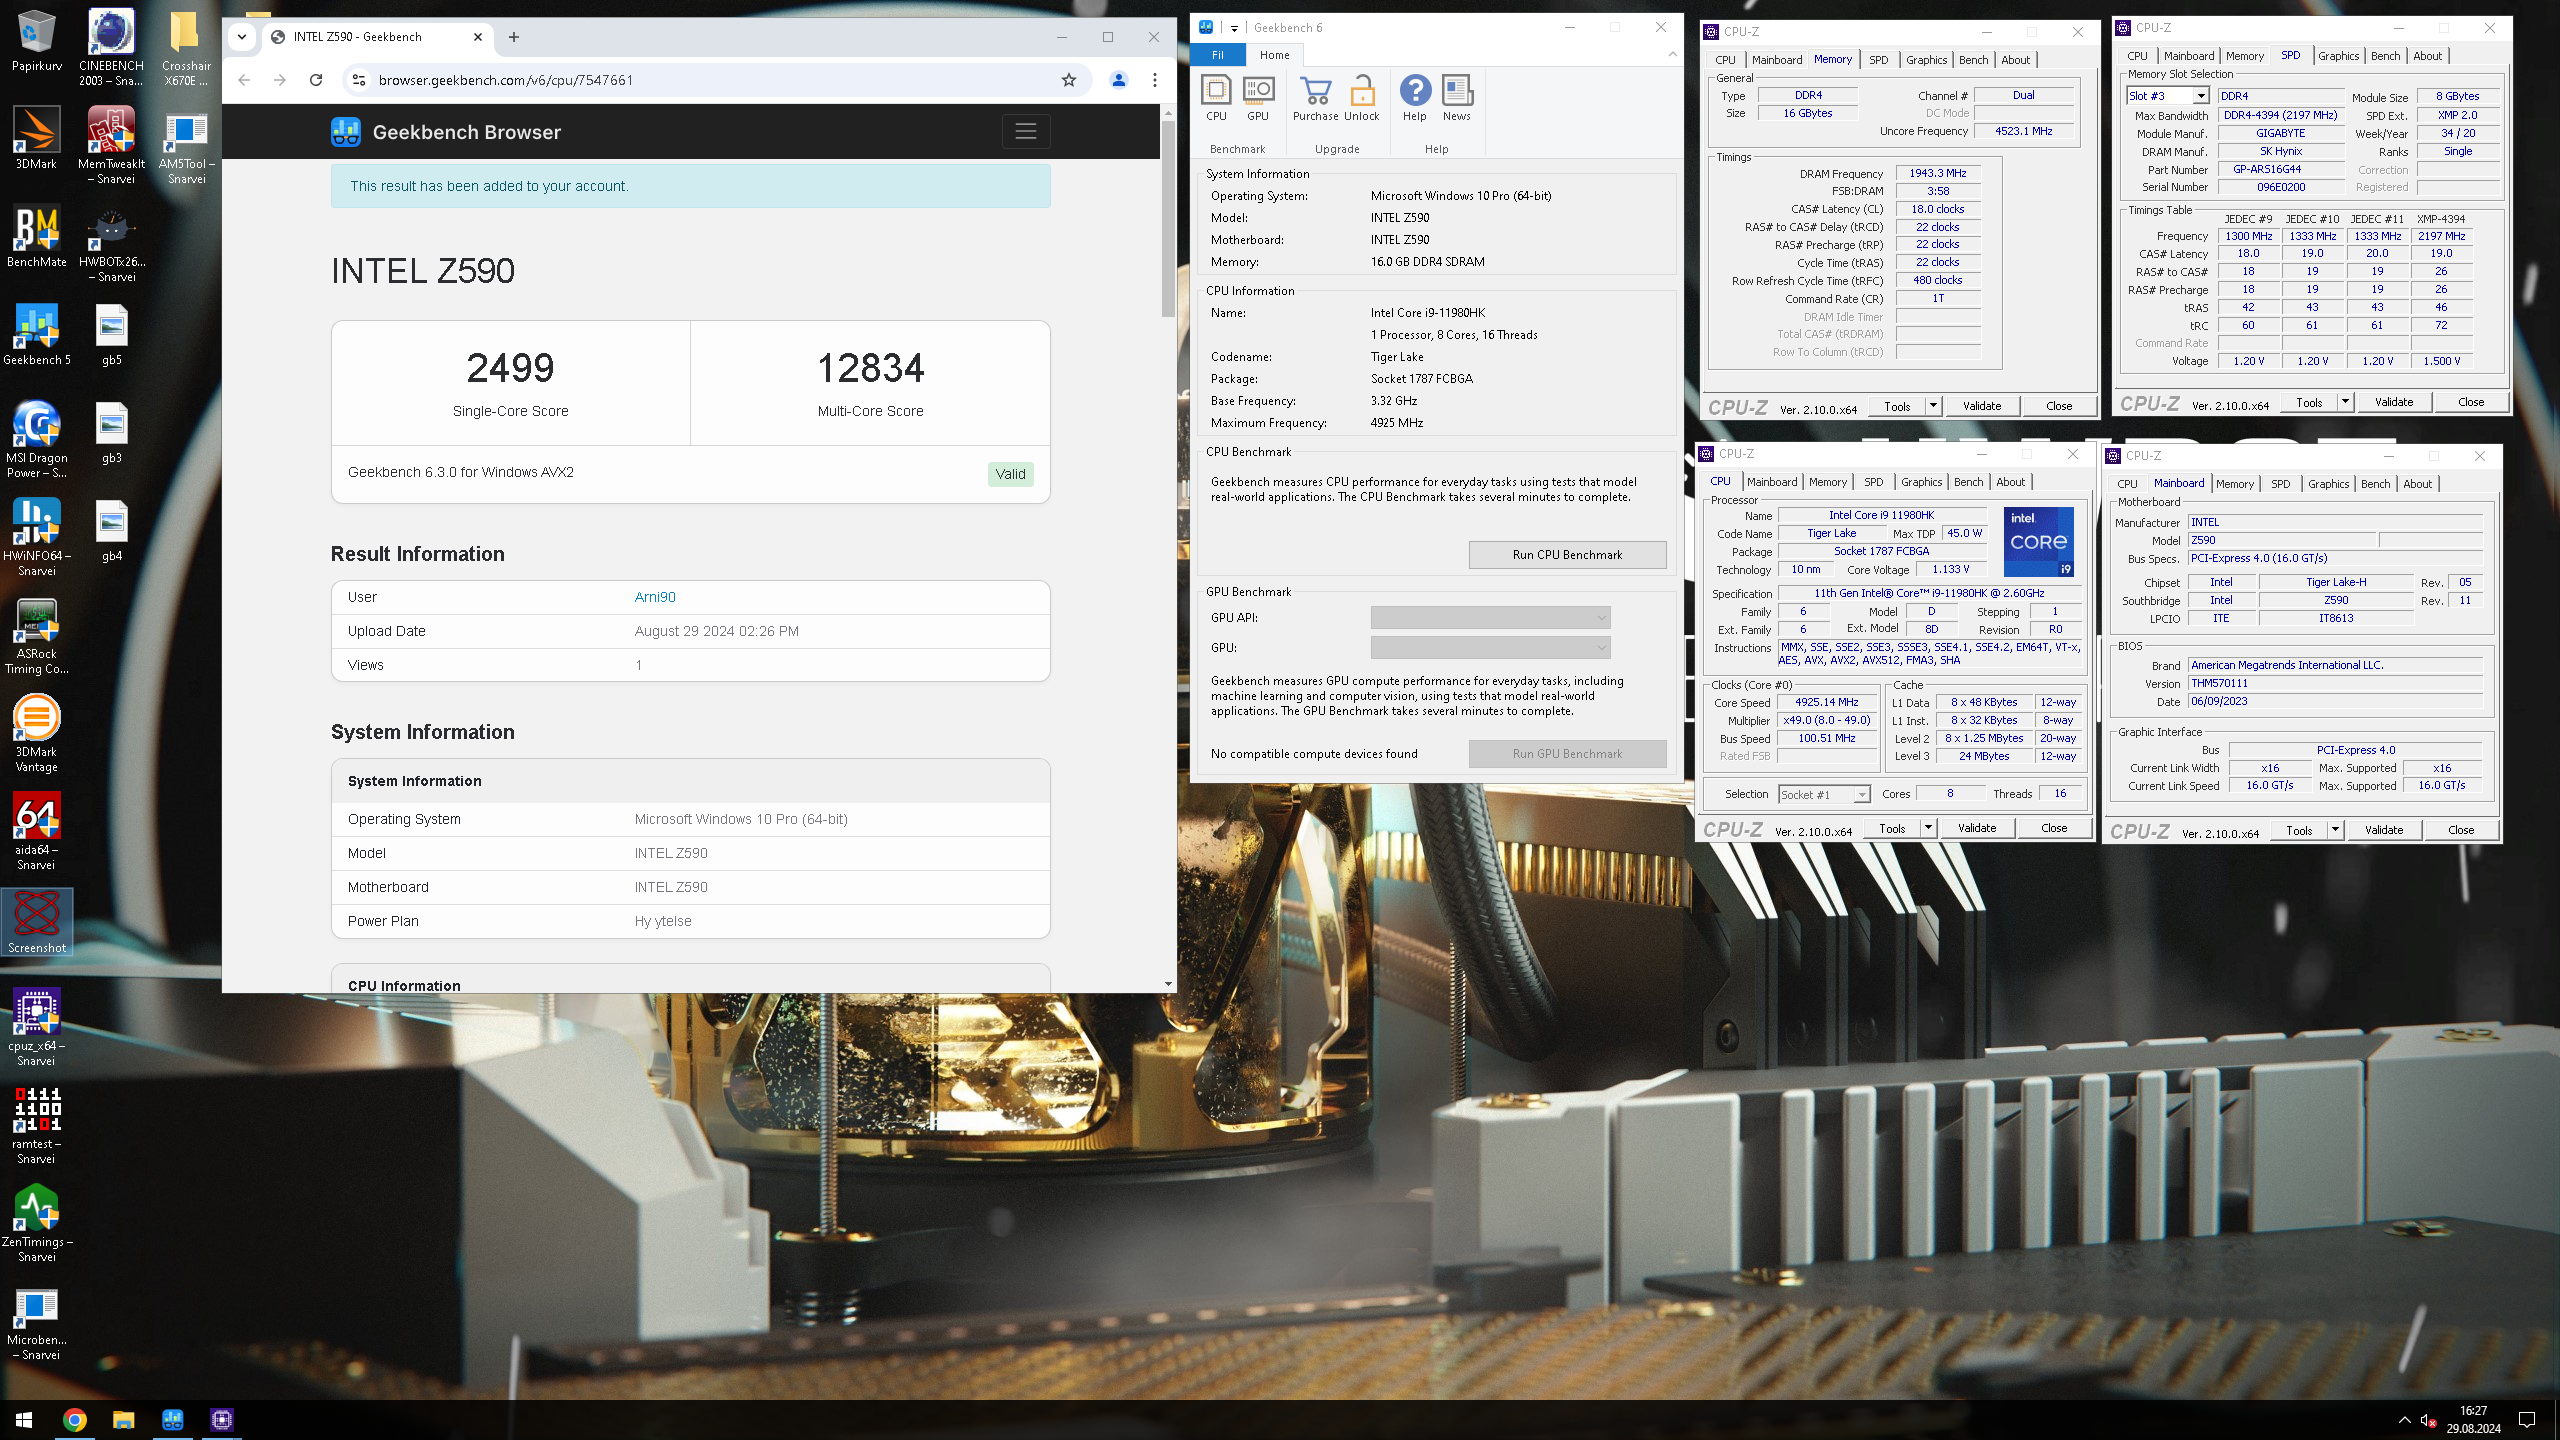Select the ZenTimings desktop shortcut

pyautogui.click(x=36, y=1223)
